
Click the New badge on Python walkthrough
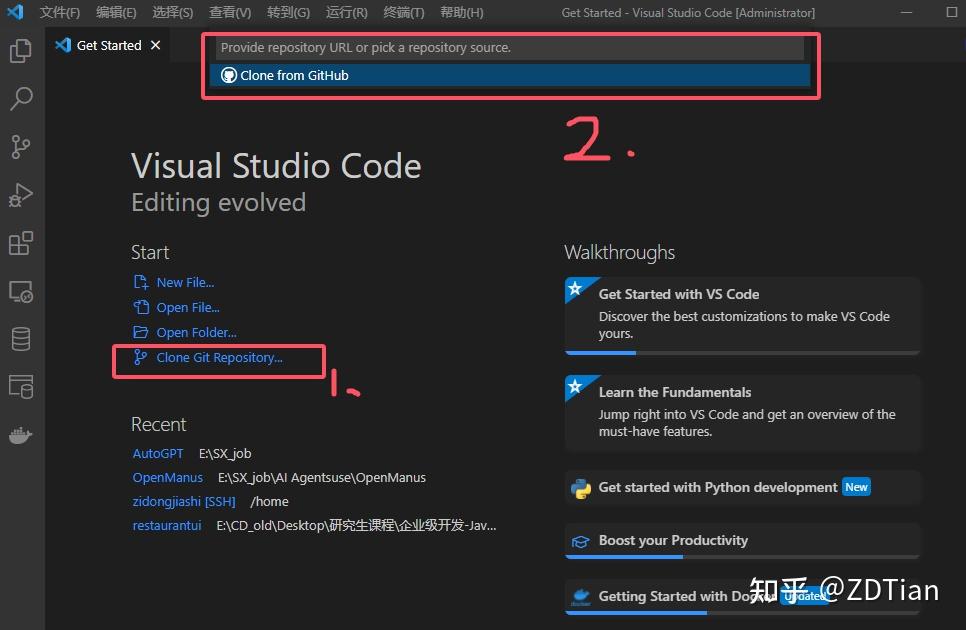(x=856, y=487)
